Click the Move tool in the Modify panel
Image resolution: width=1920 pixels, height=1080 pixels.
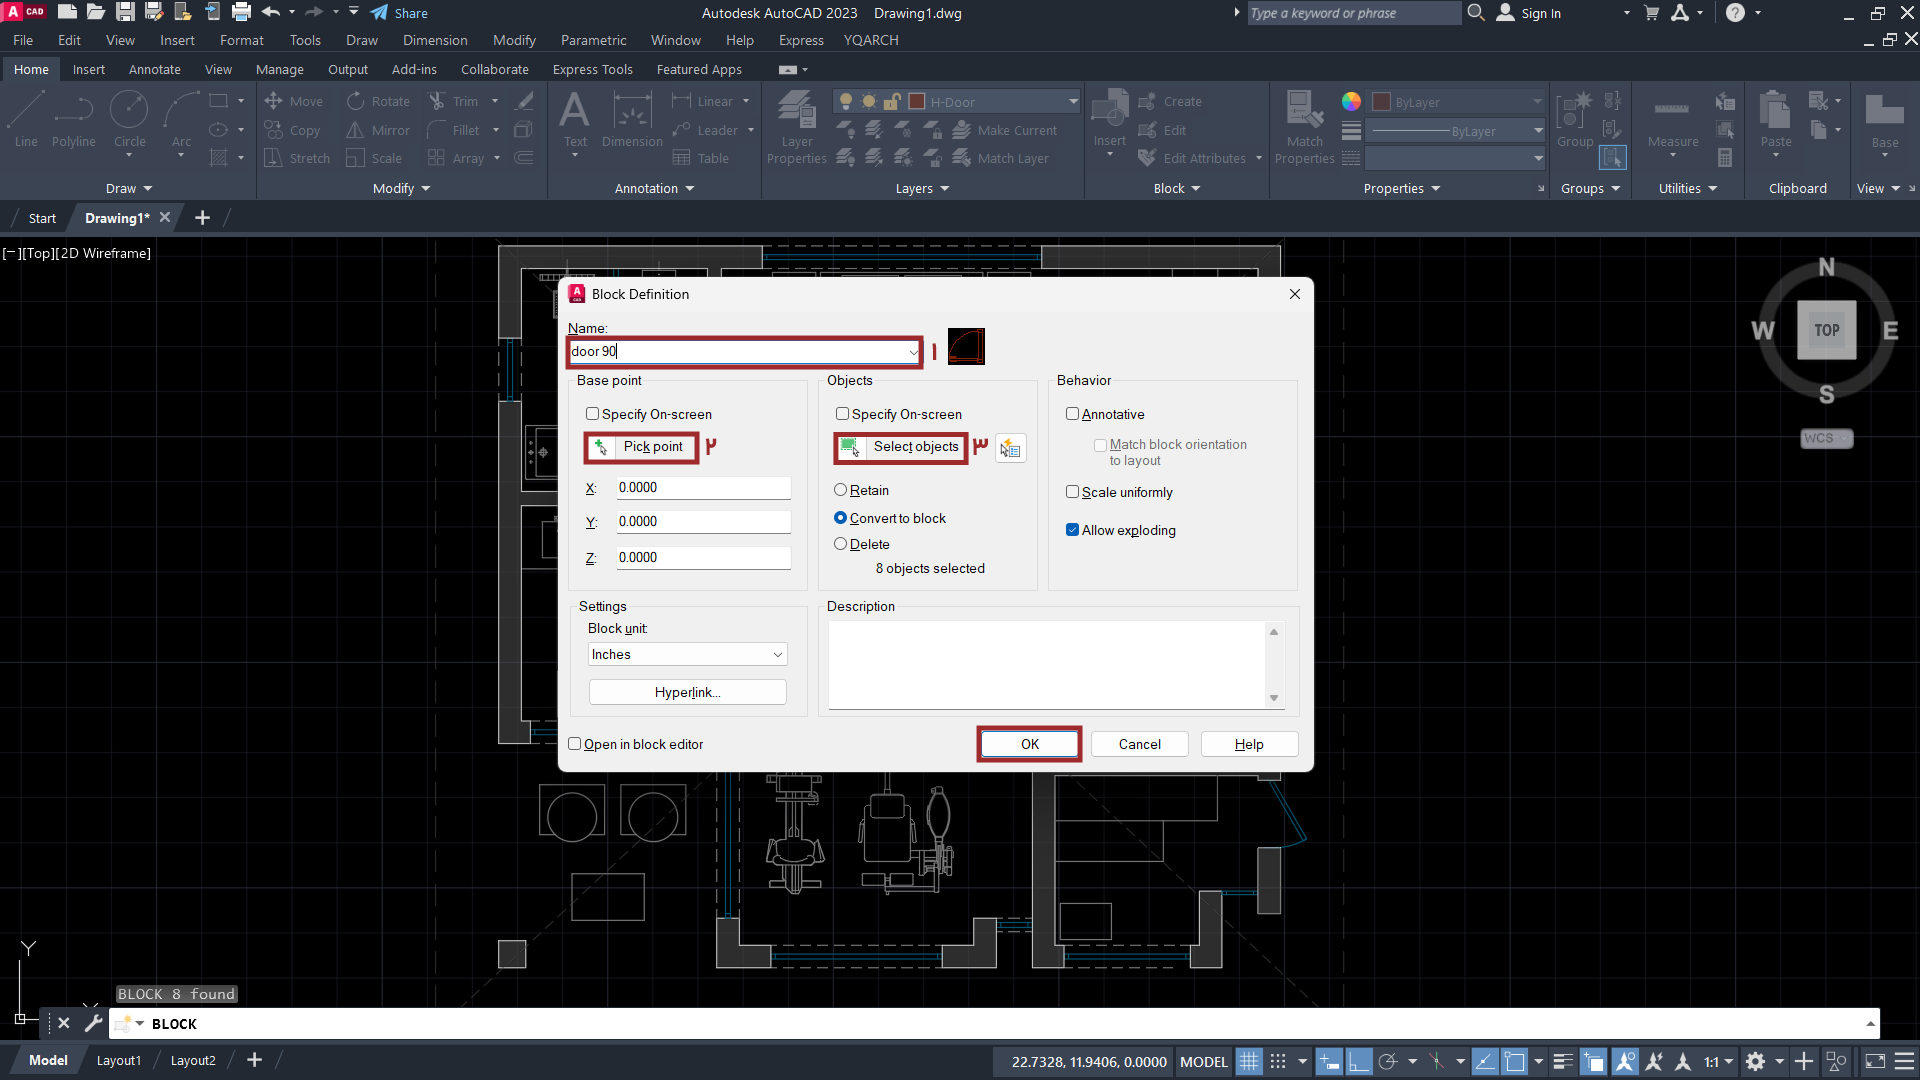coord(293,101)
